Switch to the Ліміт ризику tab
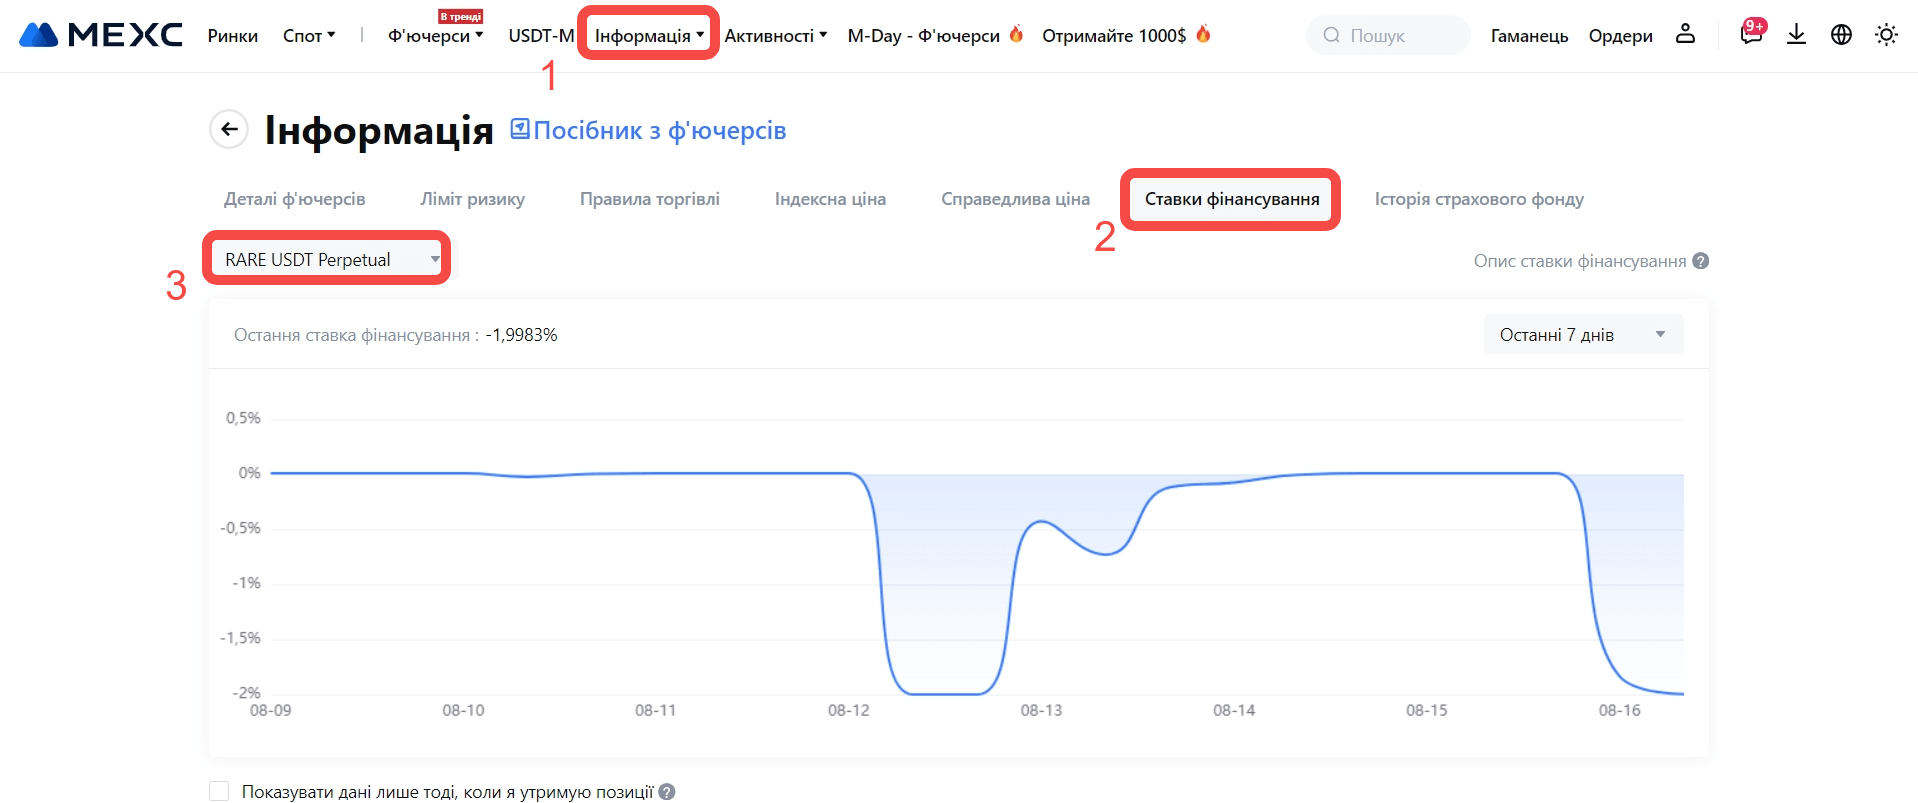The width and height of the screenshot is (1918, 803). pos(472,199)
